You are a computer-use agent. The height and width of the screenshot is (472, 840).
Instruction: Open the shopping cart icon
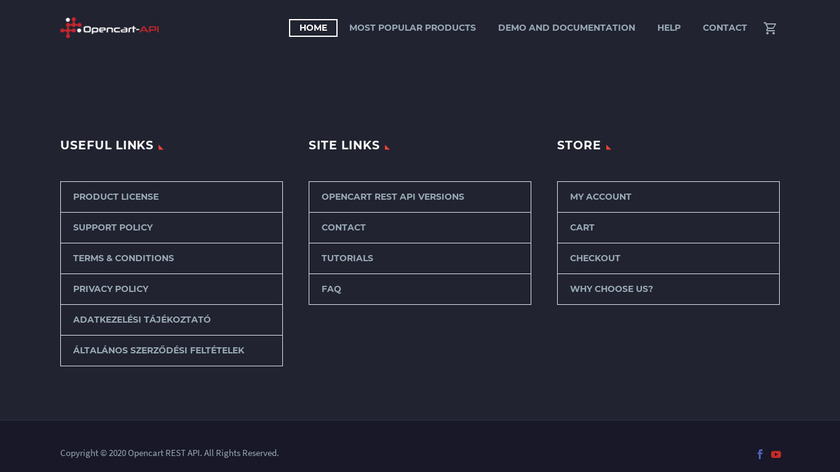(x=769, y=28)
